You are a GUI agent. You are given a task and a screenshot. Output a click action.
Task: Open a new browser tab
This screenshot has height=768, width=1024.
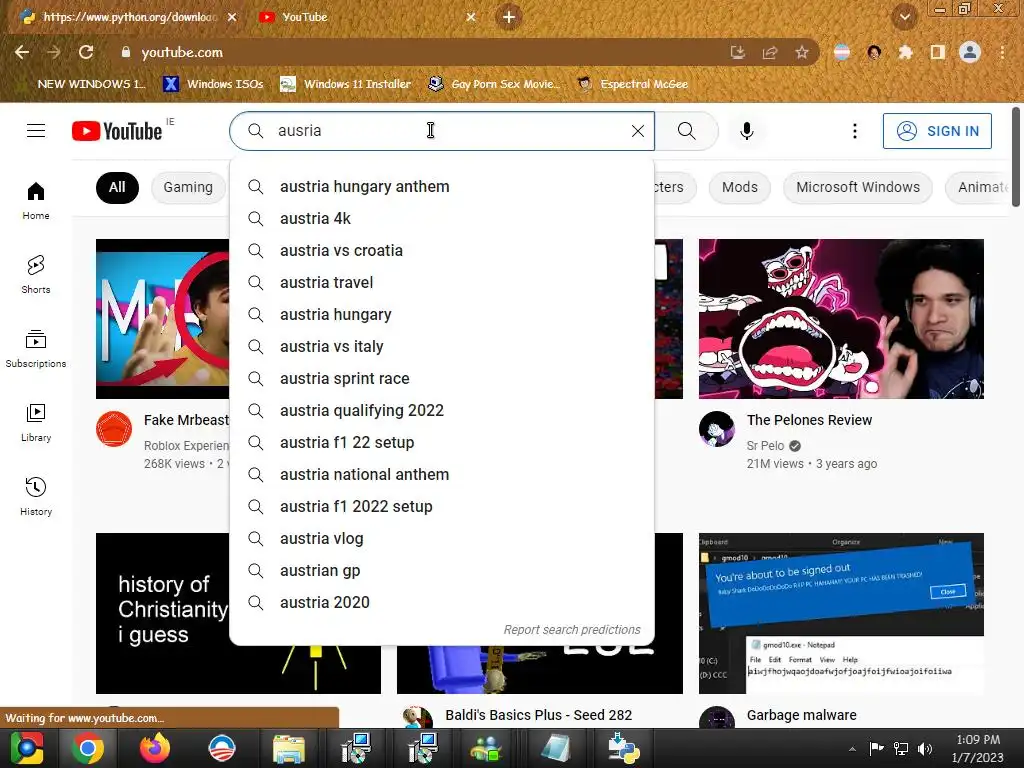(x=509, y=17)
